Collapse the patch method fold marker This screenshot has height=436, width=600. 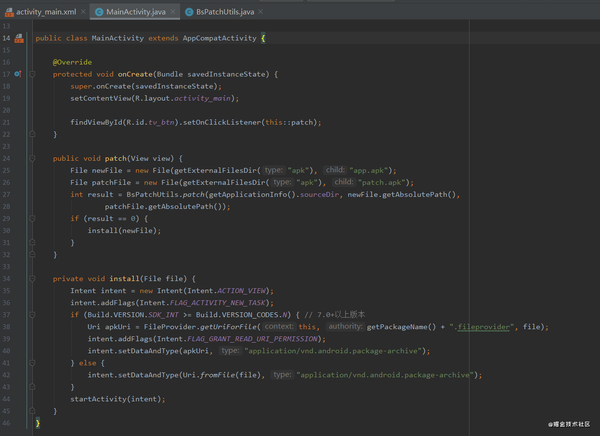[x=34, y=158]
